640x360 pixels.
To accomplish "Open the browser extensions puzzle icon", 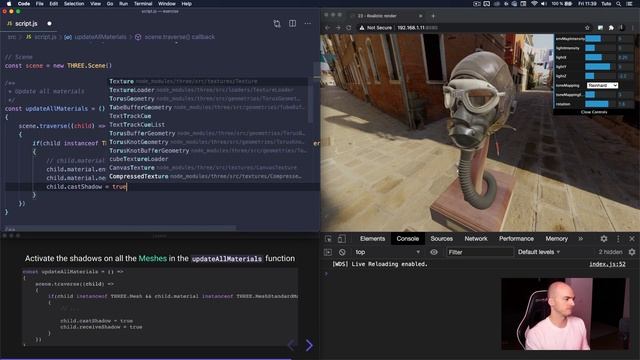I will click(611, 28).
